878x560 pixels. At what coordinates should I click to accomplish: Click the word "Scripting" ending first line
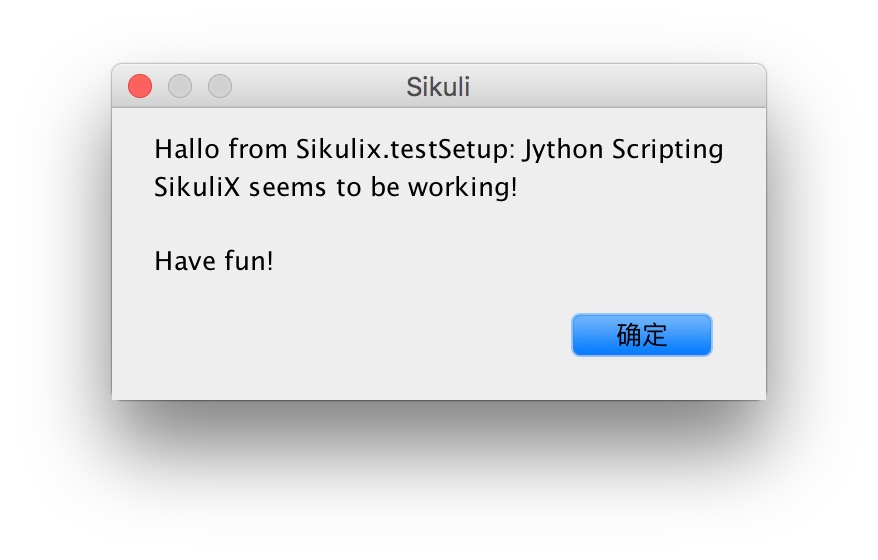(x=667, y=151)
